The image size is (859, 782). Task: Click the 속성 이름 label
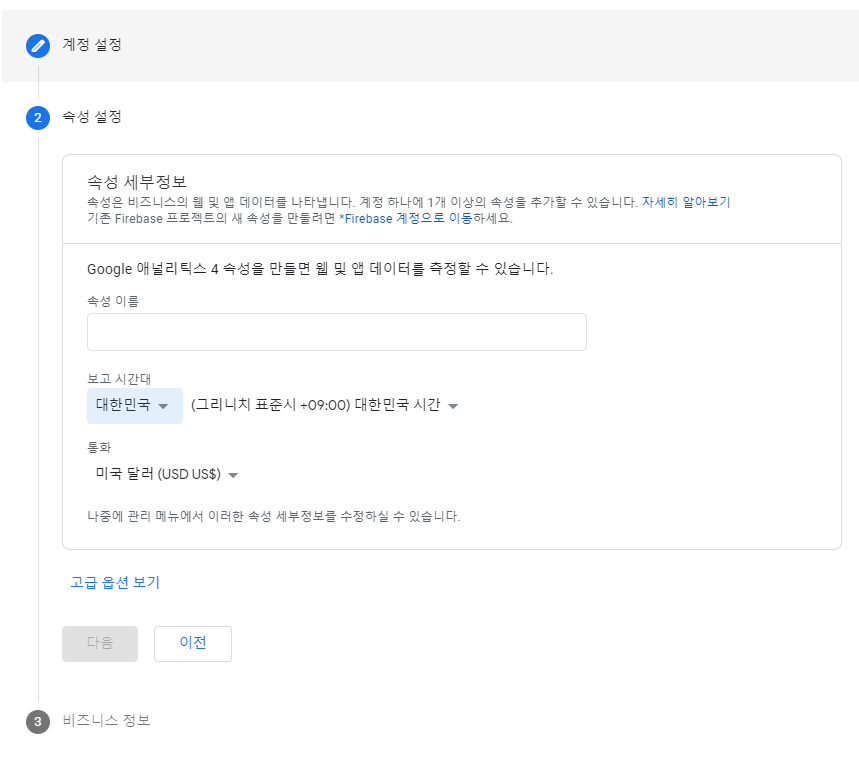[113, 301]
